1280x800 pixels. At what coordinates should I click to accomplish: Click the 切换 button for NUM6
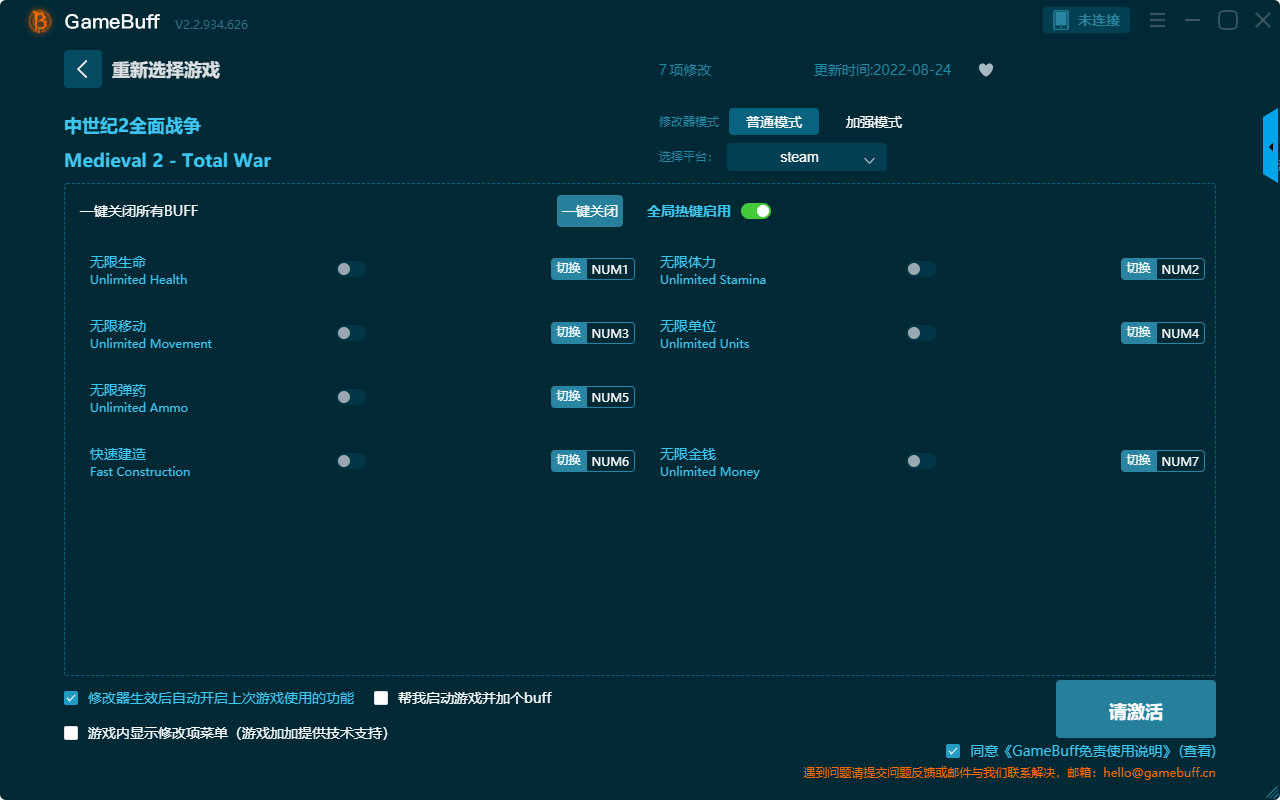pos(569,461)
